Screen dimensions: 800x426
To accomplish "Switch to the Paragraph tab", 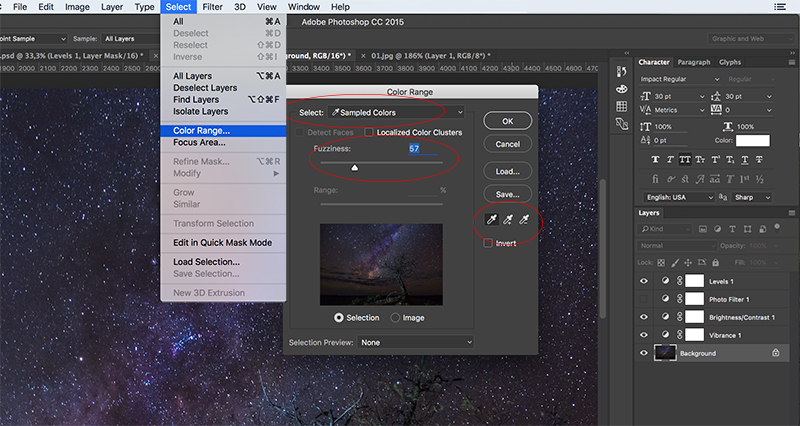I will click(693, 62).
